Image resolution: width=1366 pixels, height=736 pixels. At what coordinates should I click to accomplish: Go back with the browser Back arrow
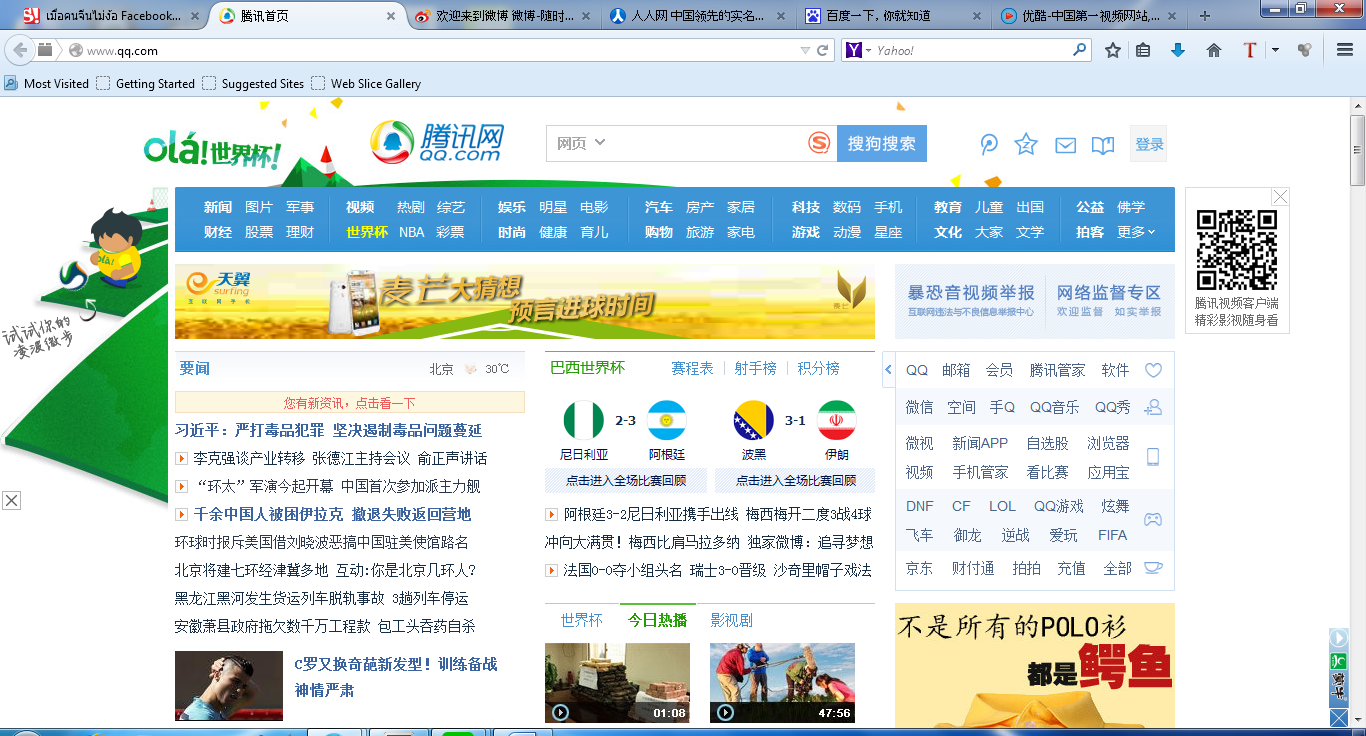point(19,50)
